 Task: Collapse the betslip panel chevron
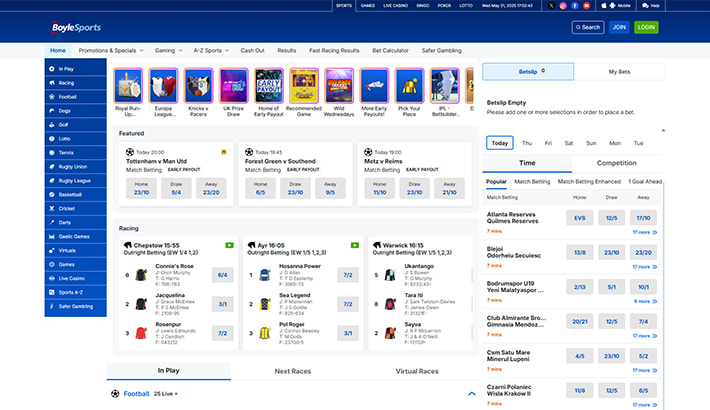663,130
